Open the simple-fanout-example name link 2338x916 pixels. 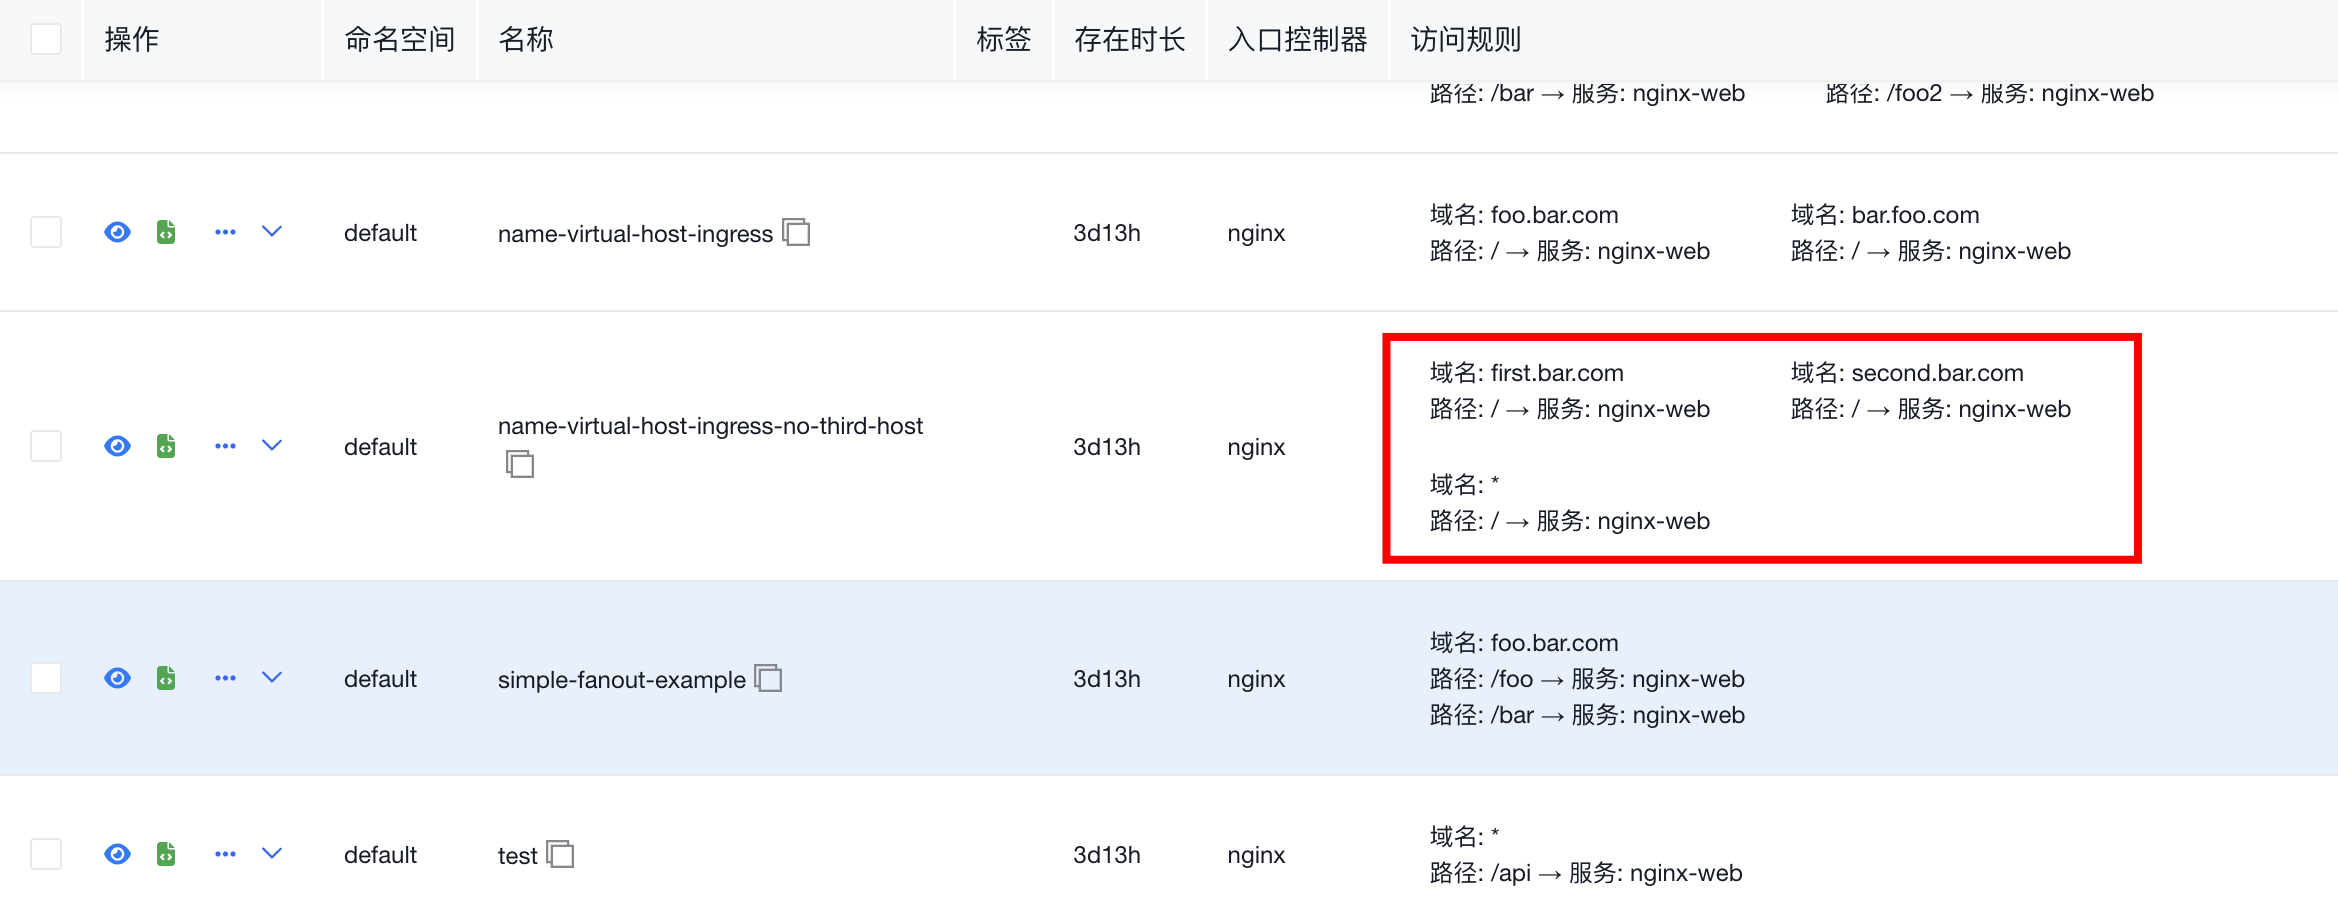[x=622, y=679]
